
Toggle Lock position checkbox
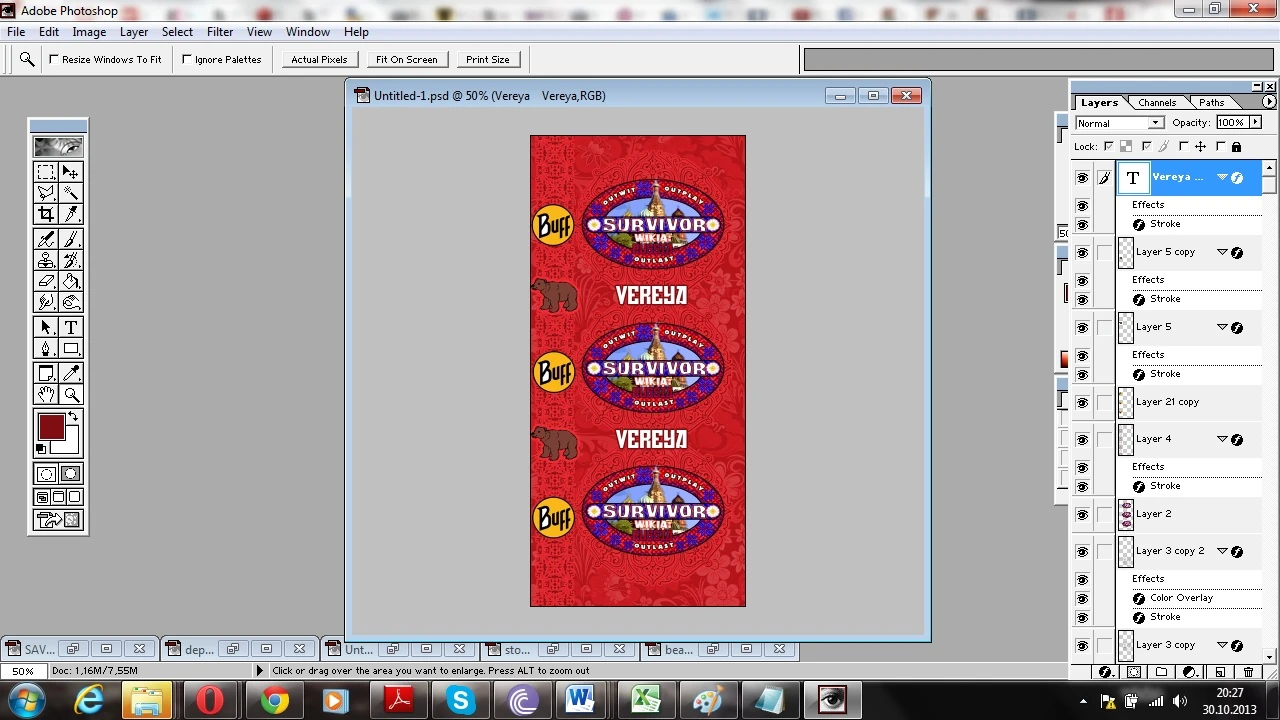click(1184, 147)
